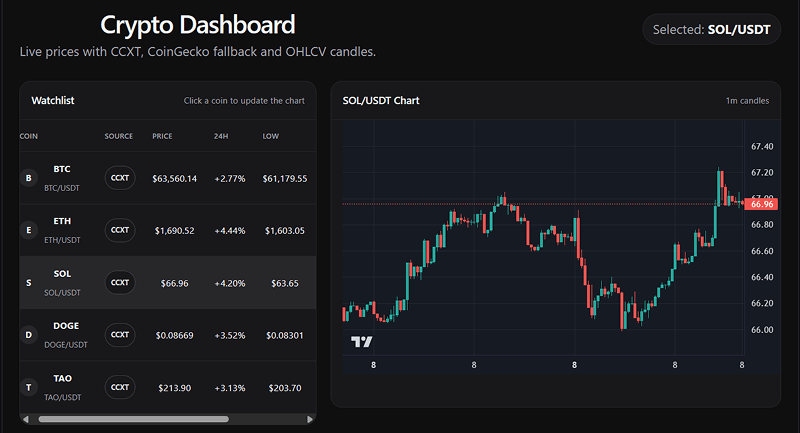Select the DOGE/USDT pair label
This screenshot has width=800, height=433.
point(66,345)
